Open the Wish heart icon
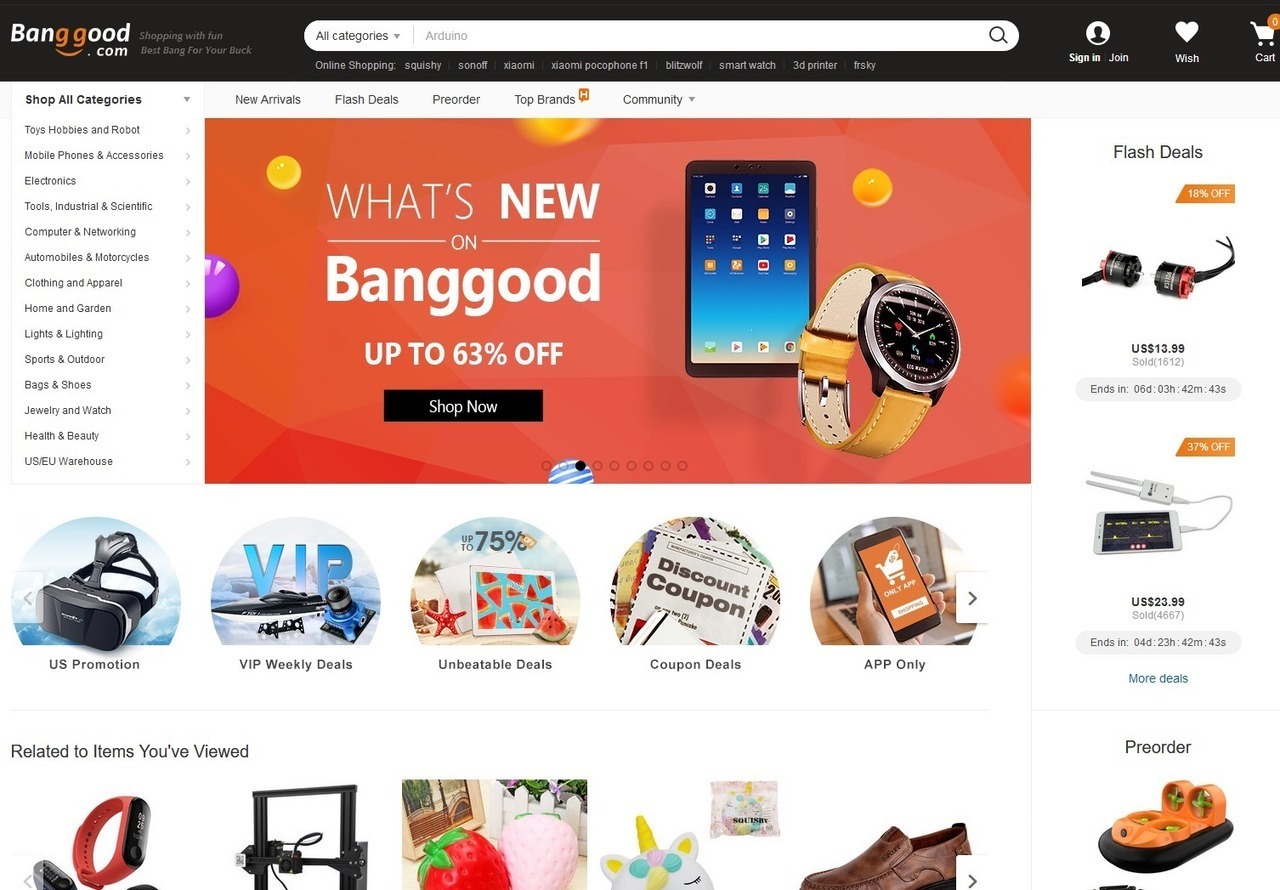The image size is (1280, 890). tap(1187, 33)
